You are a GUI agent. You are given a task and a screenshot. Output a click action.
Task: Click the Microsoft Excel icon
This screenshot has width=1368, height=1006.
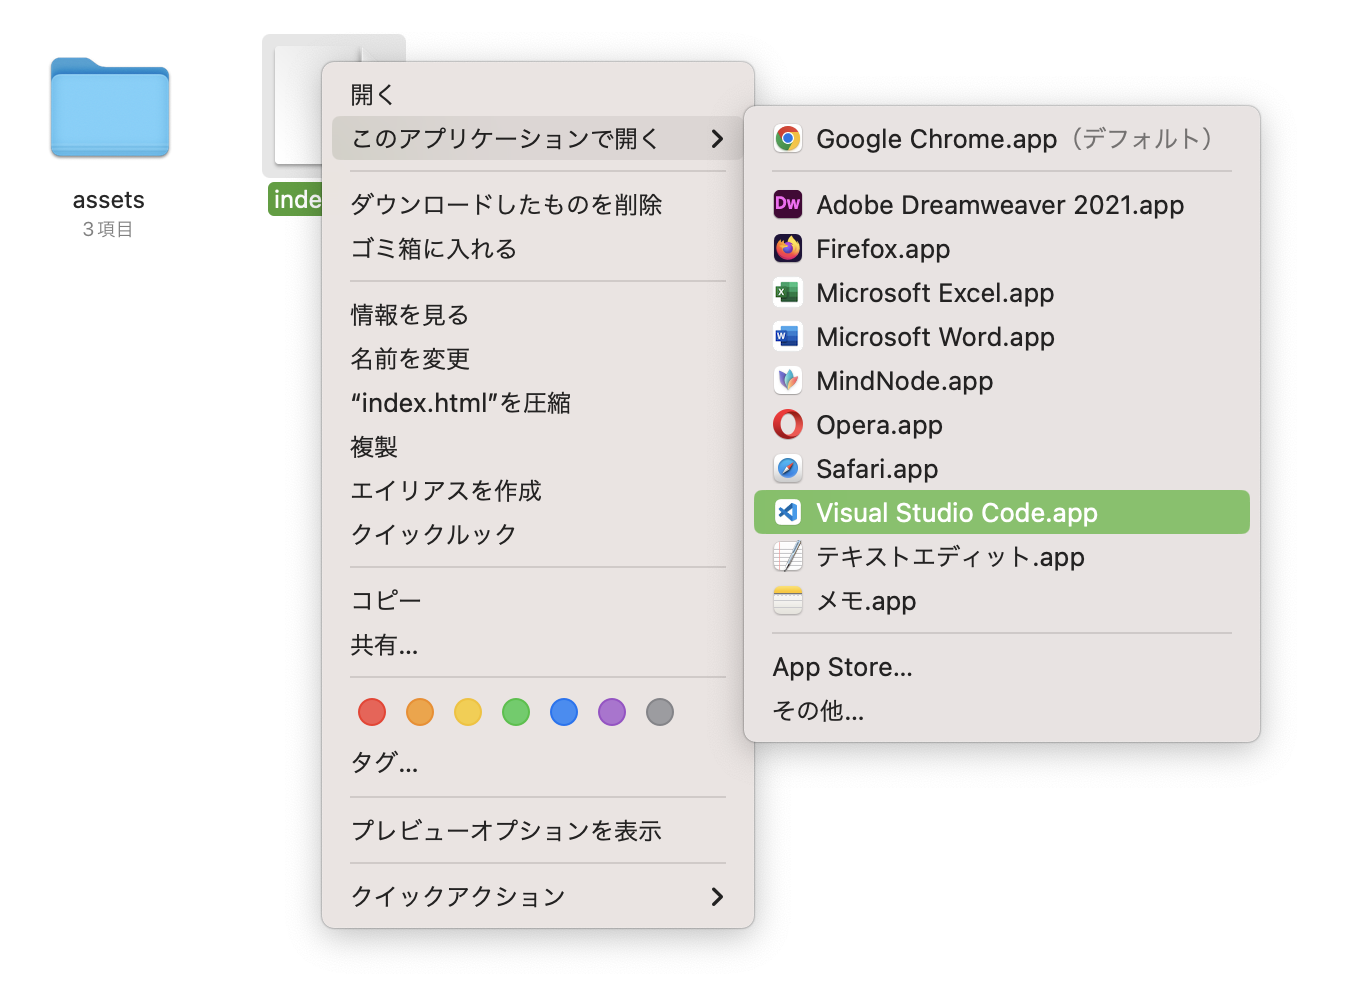click(x=788, y=293)
